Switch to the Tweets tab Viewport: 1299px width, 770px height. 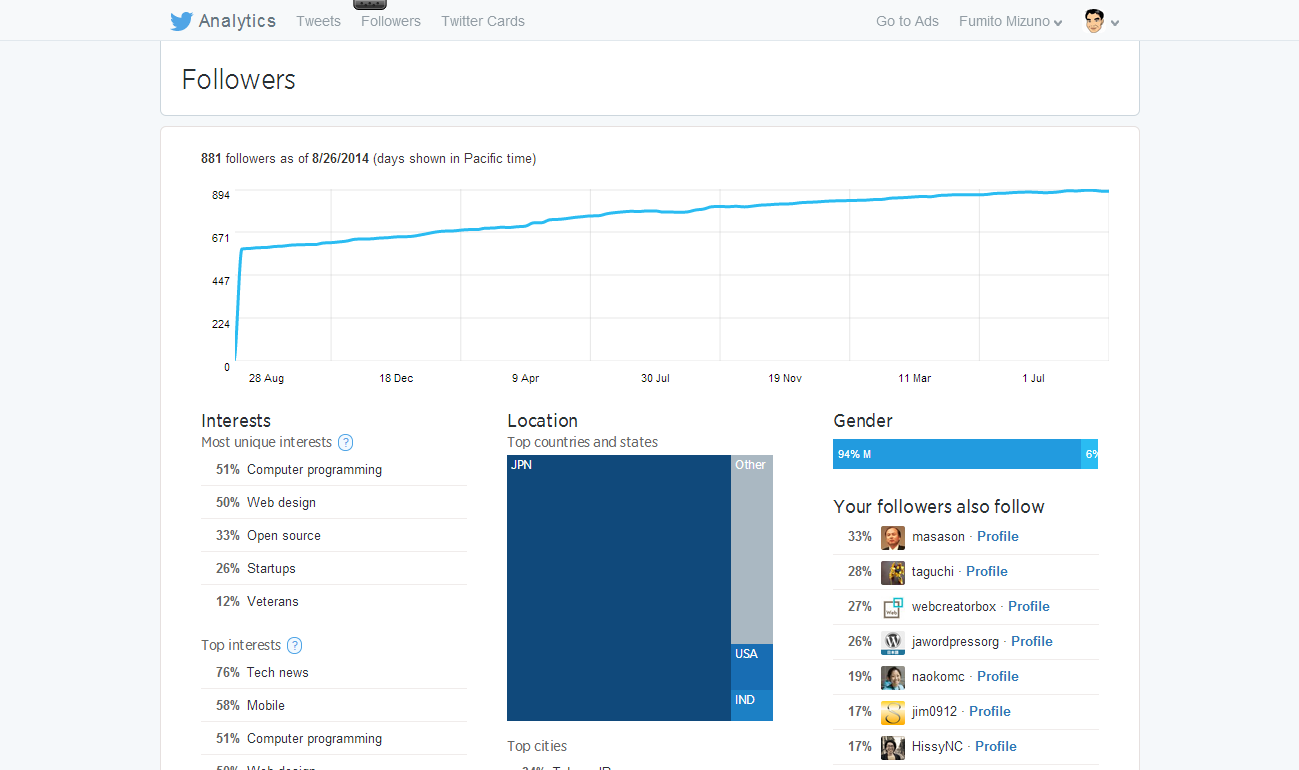coord(318,21)
